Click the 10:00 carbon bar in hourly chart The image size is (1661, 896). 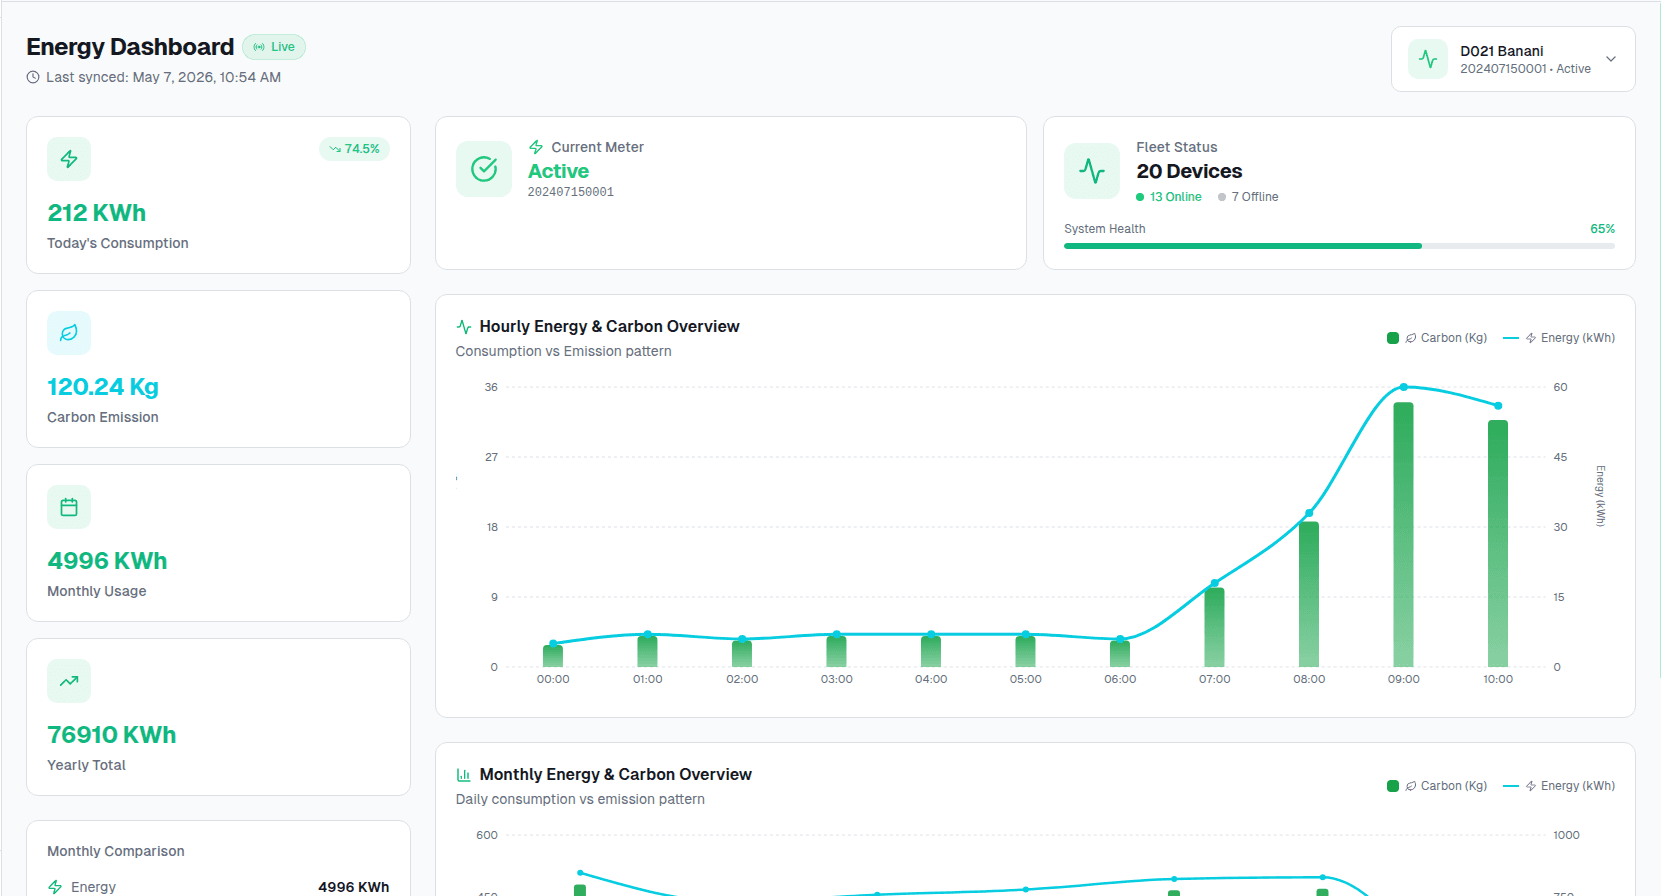(1498, 544)
